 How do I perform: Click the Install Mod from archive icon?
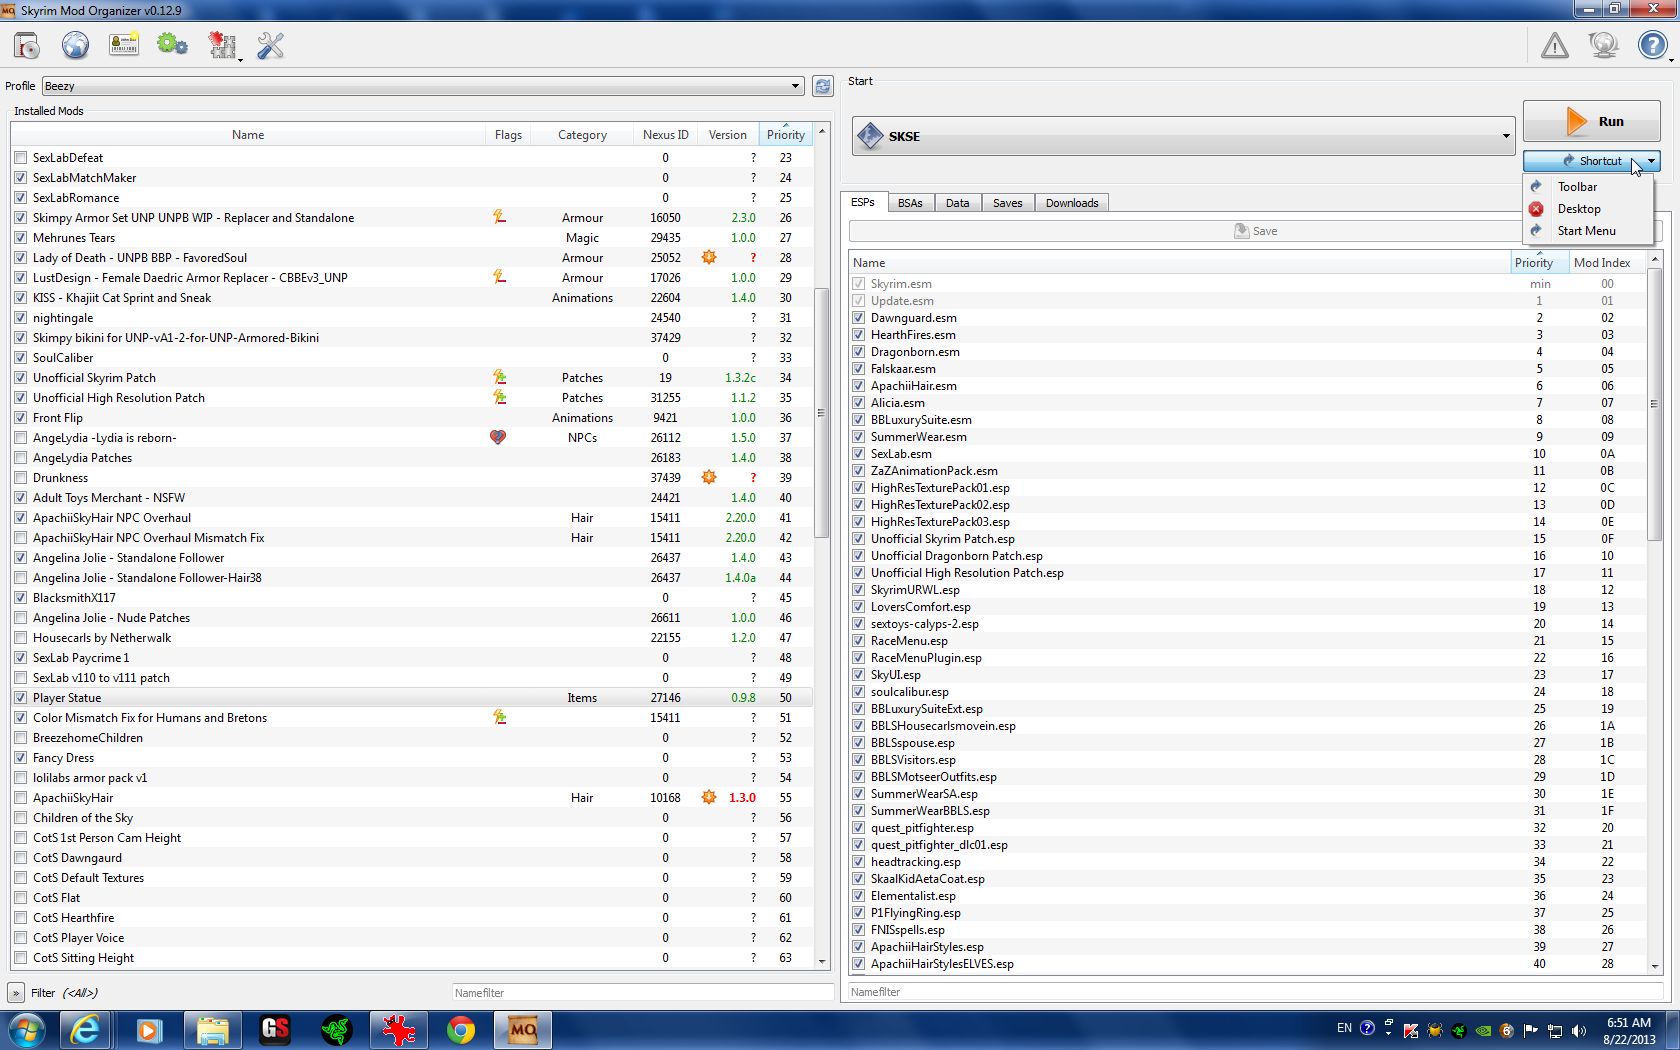[27, 46]
